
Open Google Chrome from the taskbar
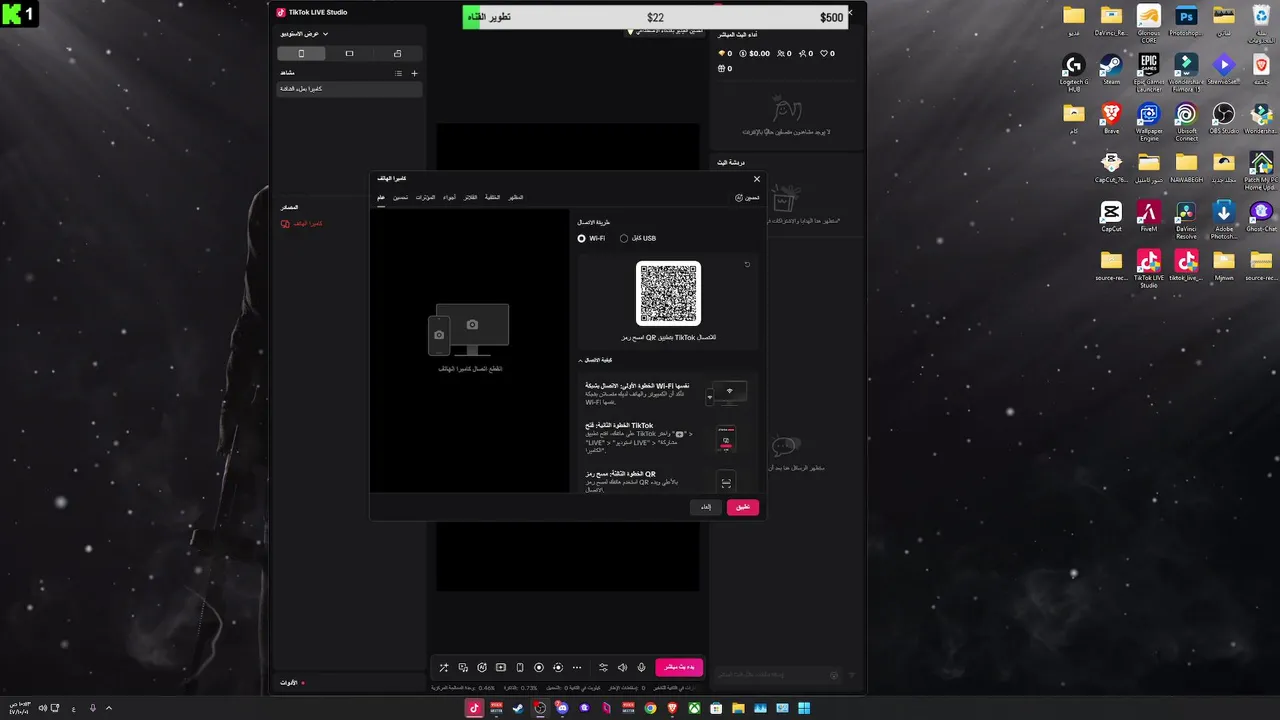click(x=650, y=708)
